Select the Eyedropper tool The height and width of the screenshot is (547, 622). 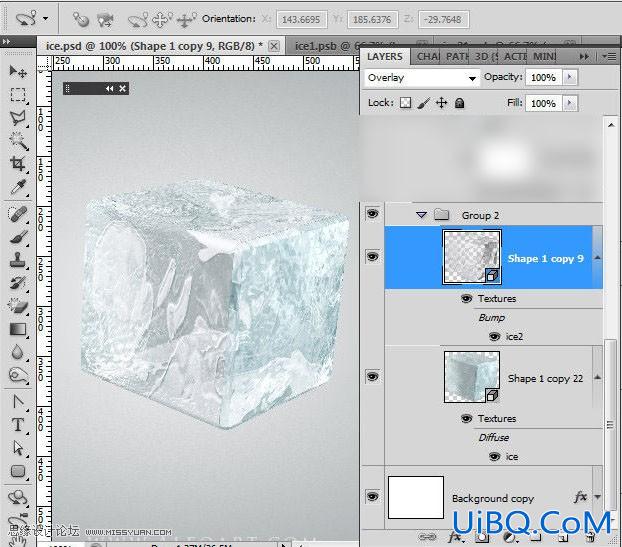pos(18,186)
